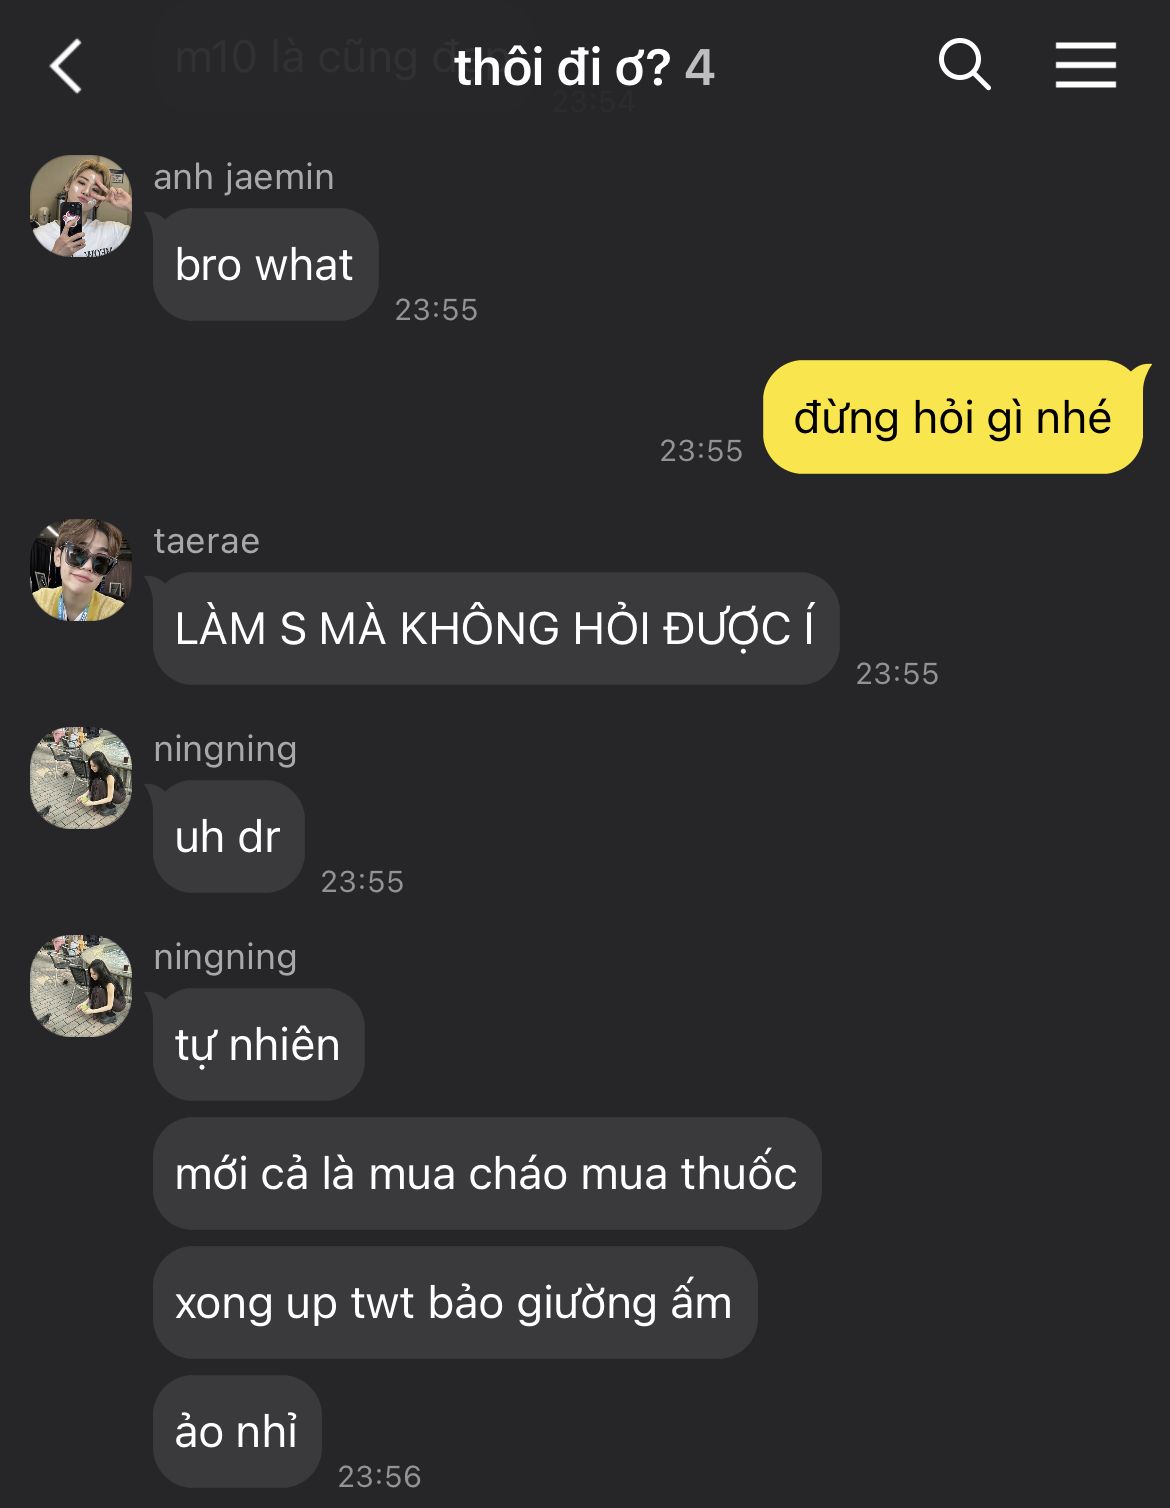Go back using the left arrow icon

[x=66, y=67]
